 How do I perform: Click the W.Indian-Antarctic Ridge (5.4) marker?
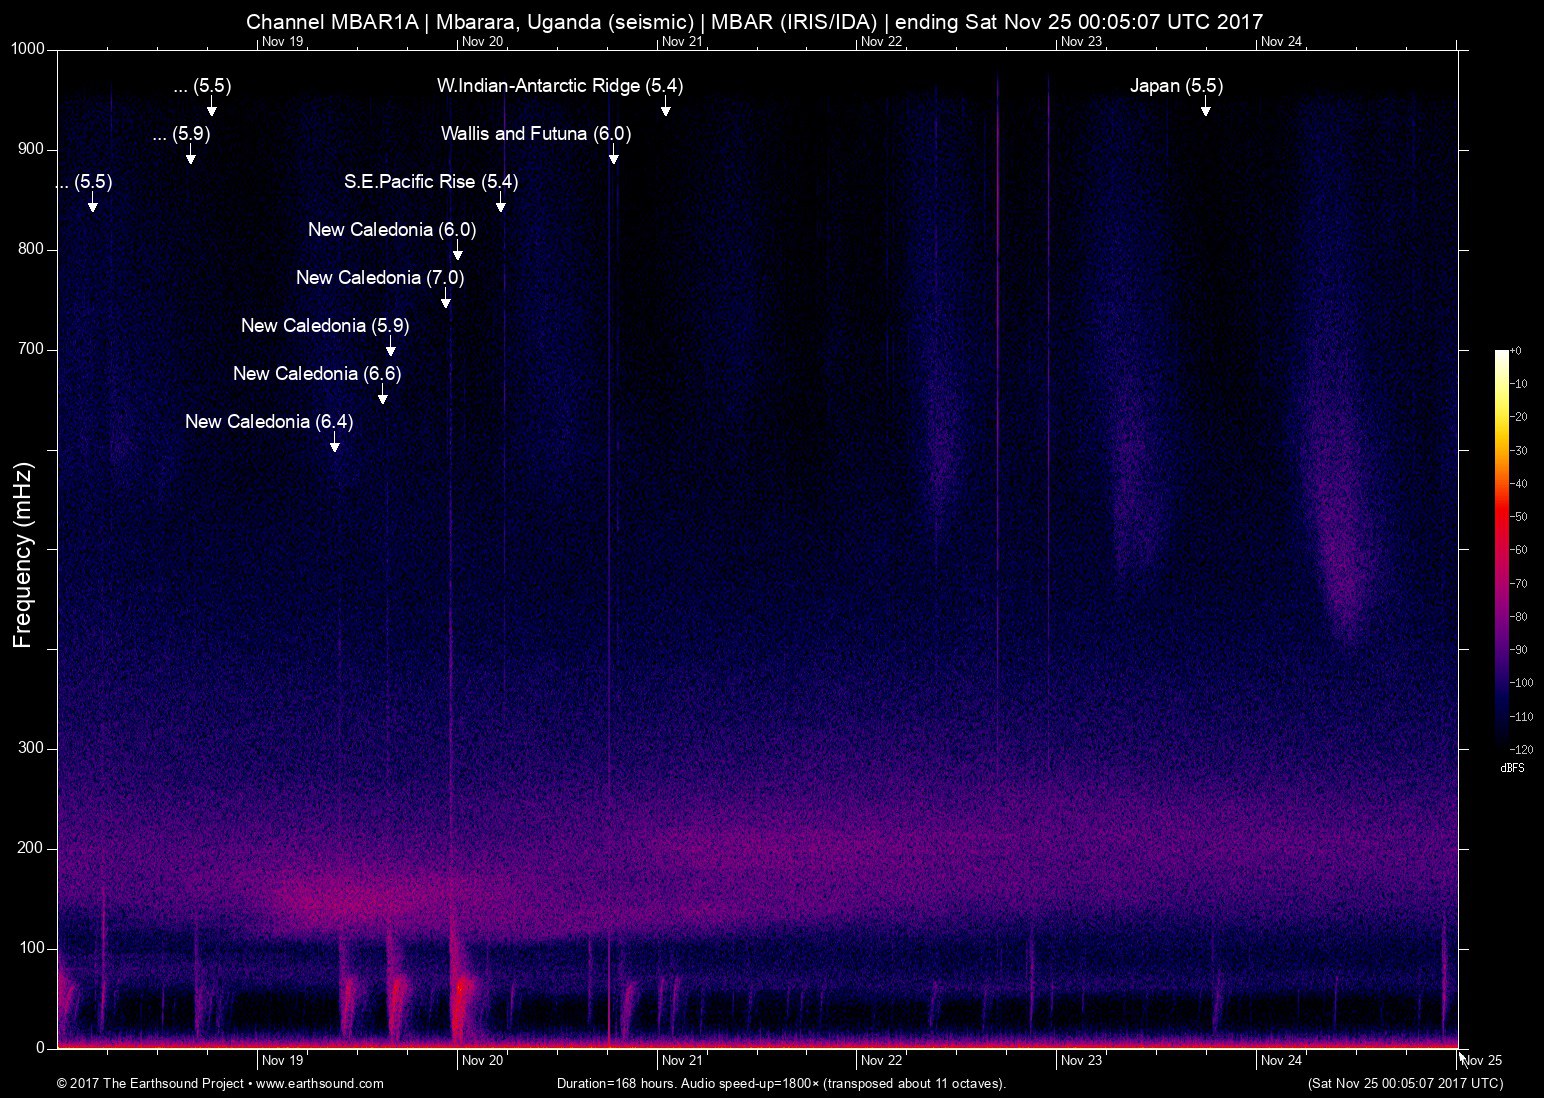click(560, 86)
